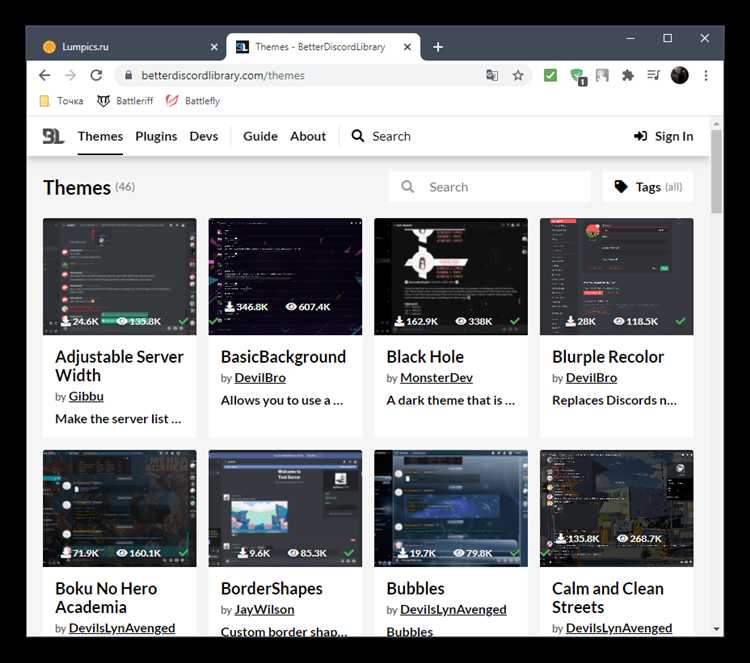Click the browser back arrow
Screen dimensions: 750x663
tap(44, 75)
